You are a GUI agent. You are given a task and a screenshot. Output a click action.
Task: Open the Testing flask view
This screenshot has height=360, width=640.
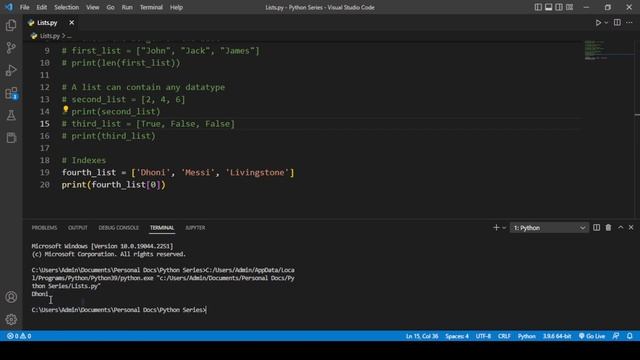[x=11, y=116]
